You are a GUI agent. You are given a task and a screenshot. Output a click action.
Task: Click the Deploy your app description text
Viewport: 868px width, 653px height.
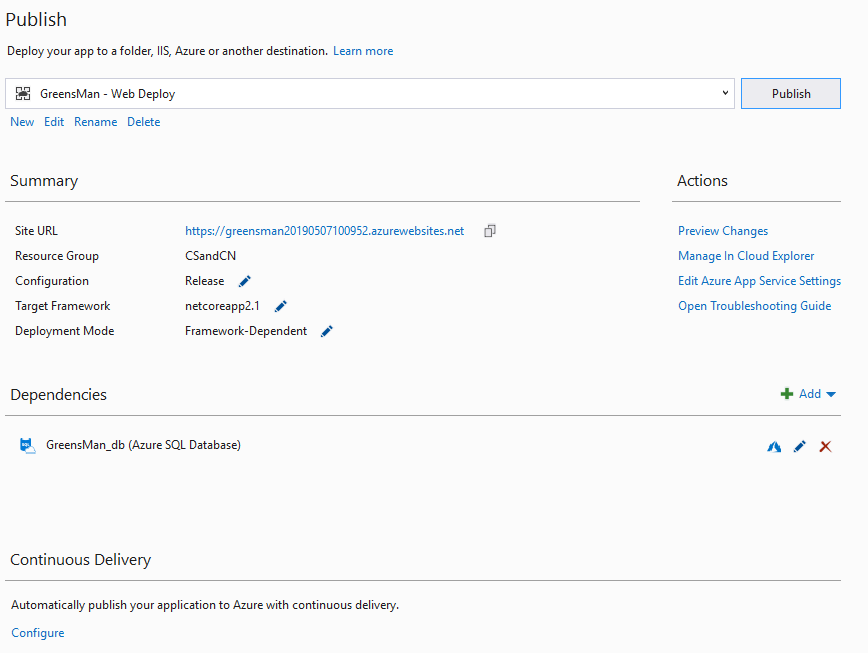point(167,51)
